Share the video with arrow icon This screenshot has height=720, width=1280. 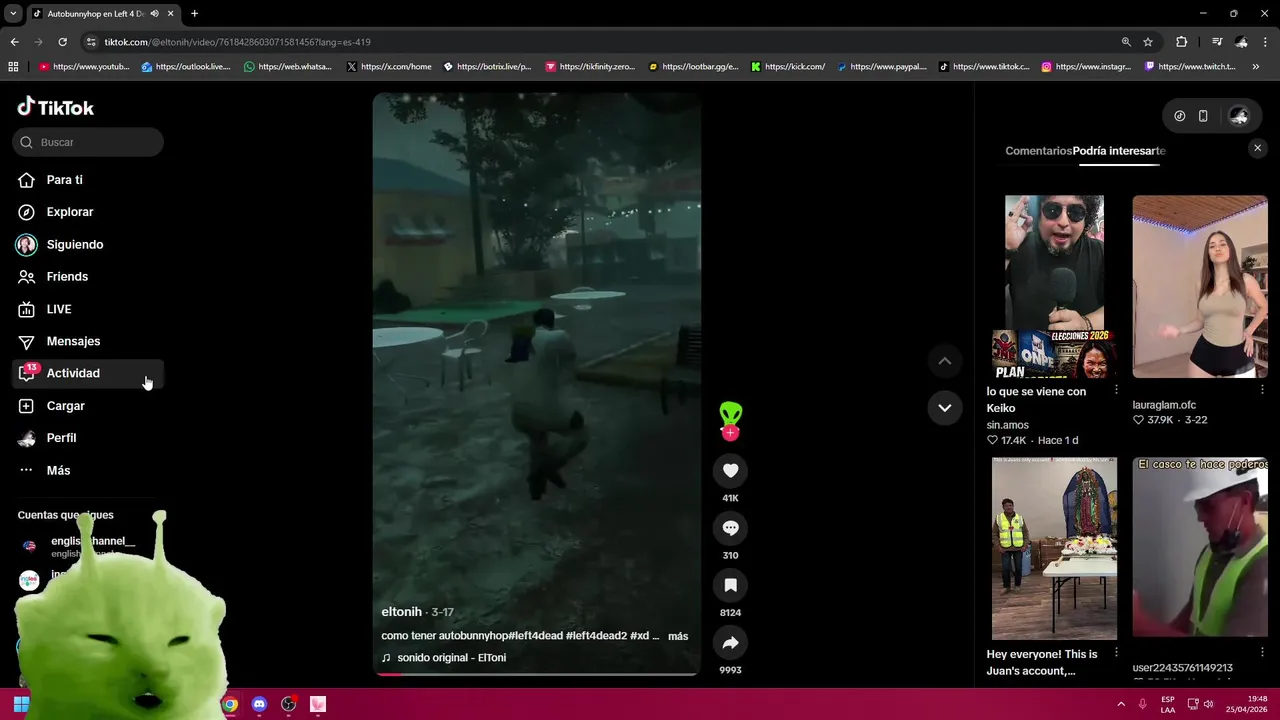point(730,643)
